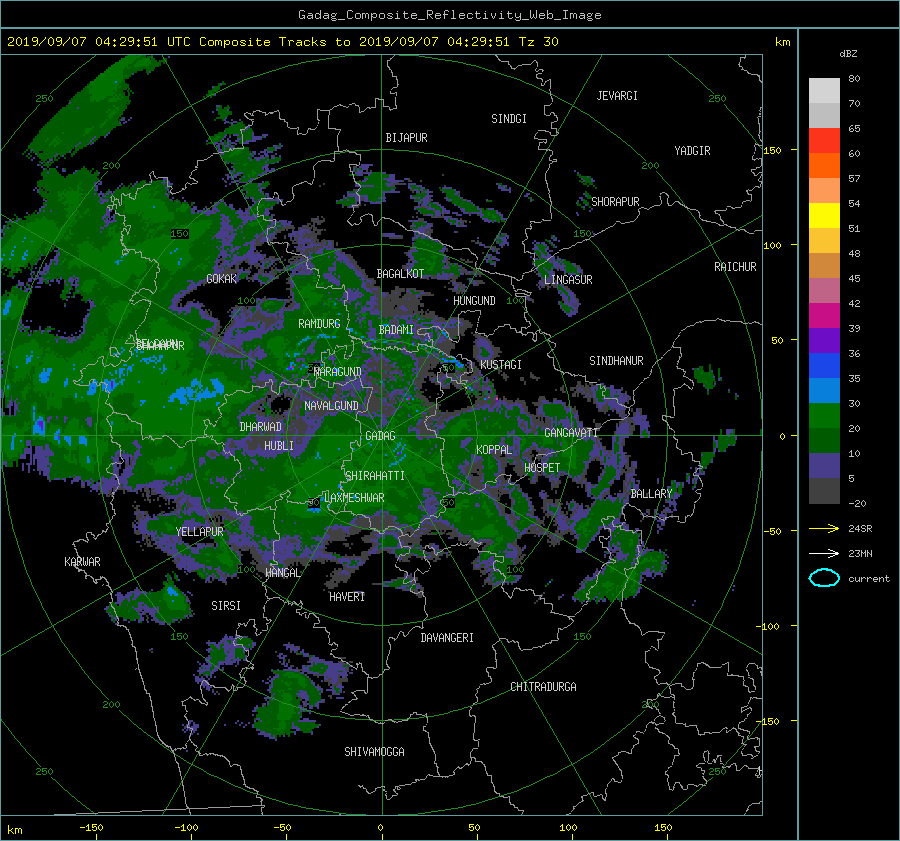
Task: Click the GOKAK label
Action: tap(222, 279)
